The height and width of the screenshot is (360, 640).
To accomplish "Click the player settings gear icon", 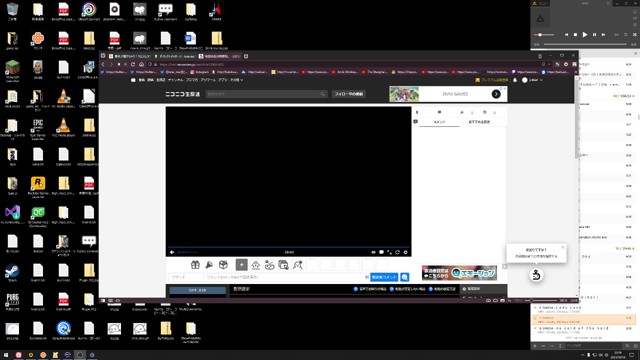I will (x=405, y=252).
